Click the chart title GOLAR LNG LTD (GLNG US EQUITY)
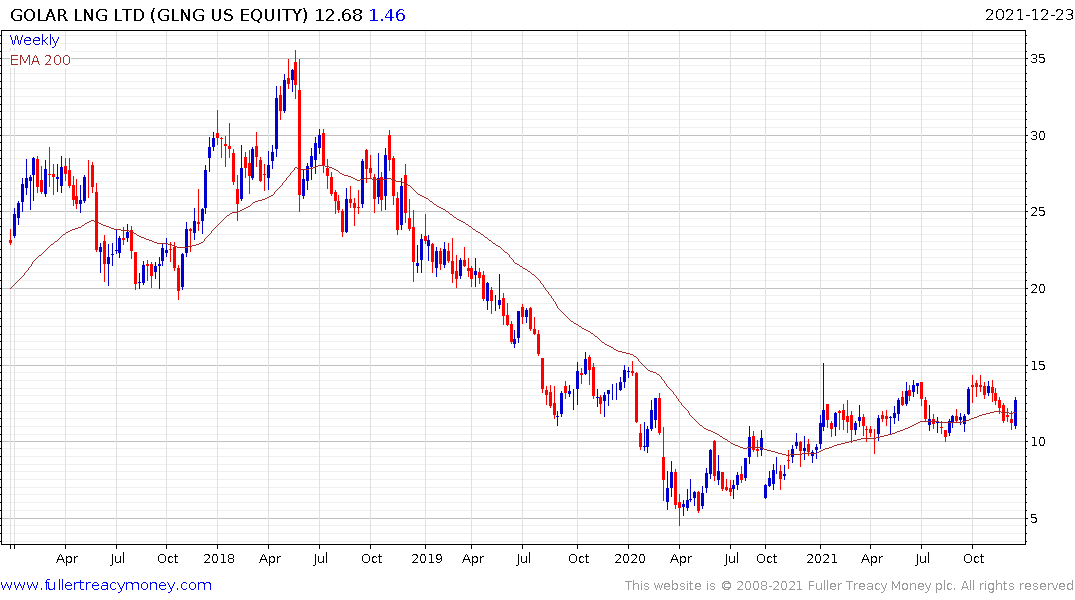Screen dimensions: 1075x600 coord(159,14)
